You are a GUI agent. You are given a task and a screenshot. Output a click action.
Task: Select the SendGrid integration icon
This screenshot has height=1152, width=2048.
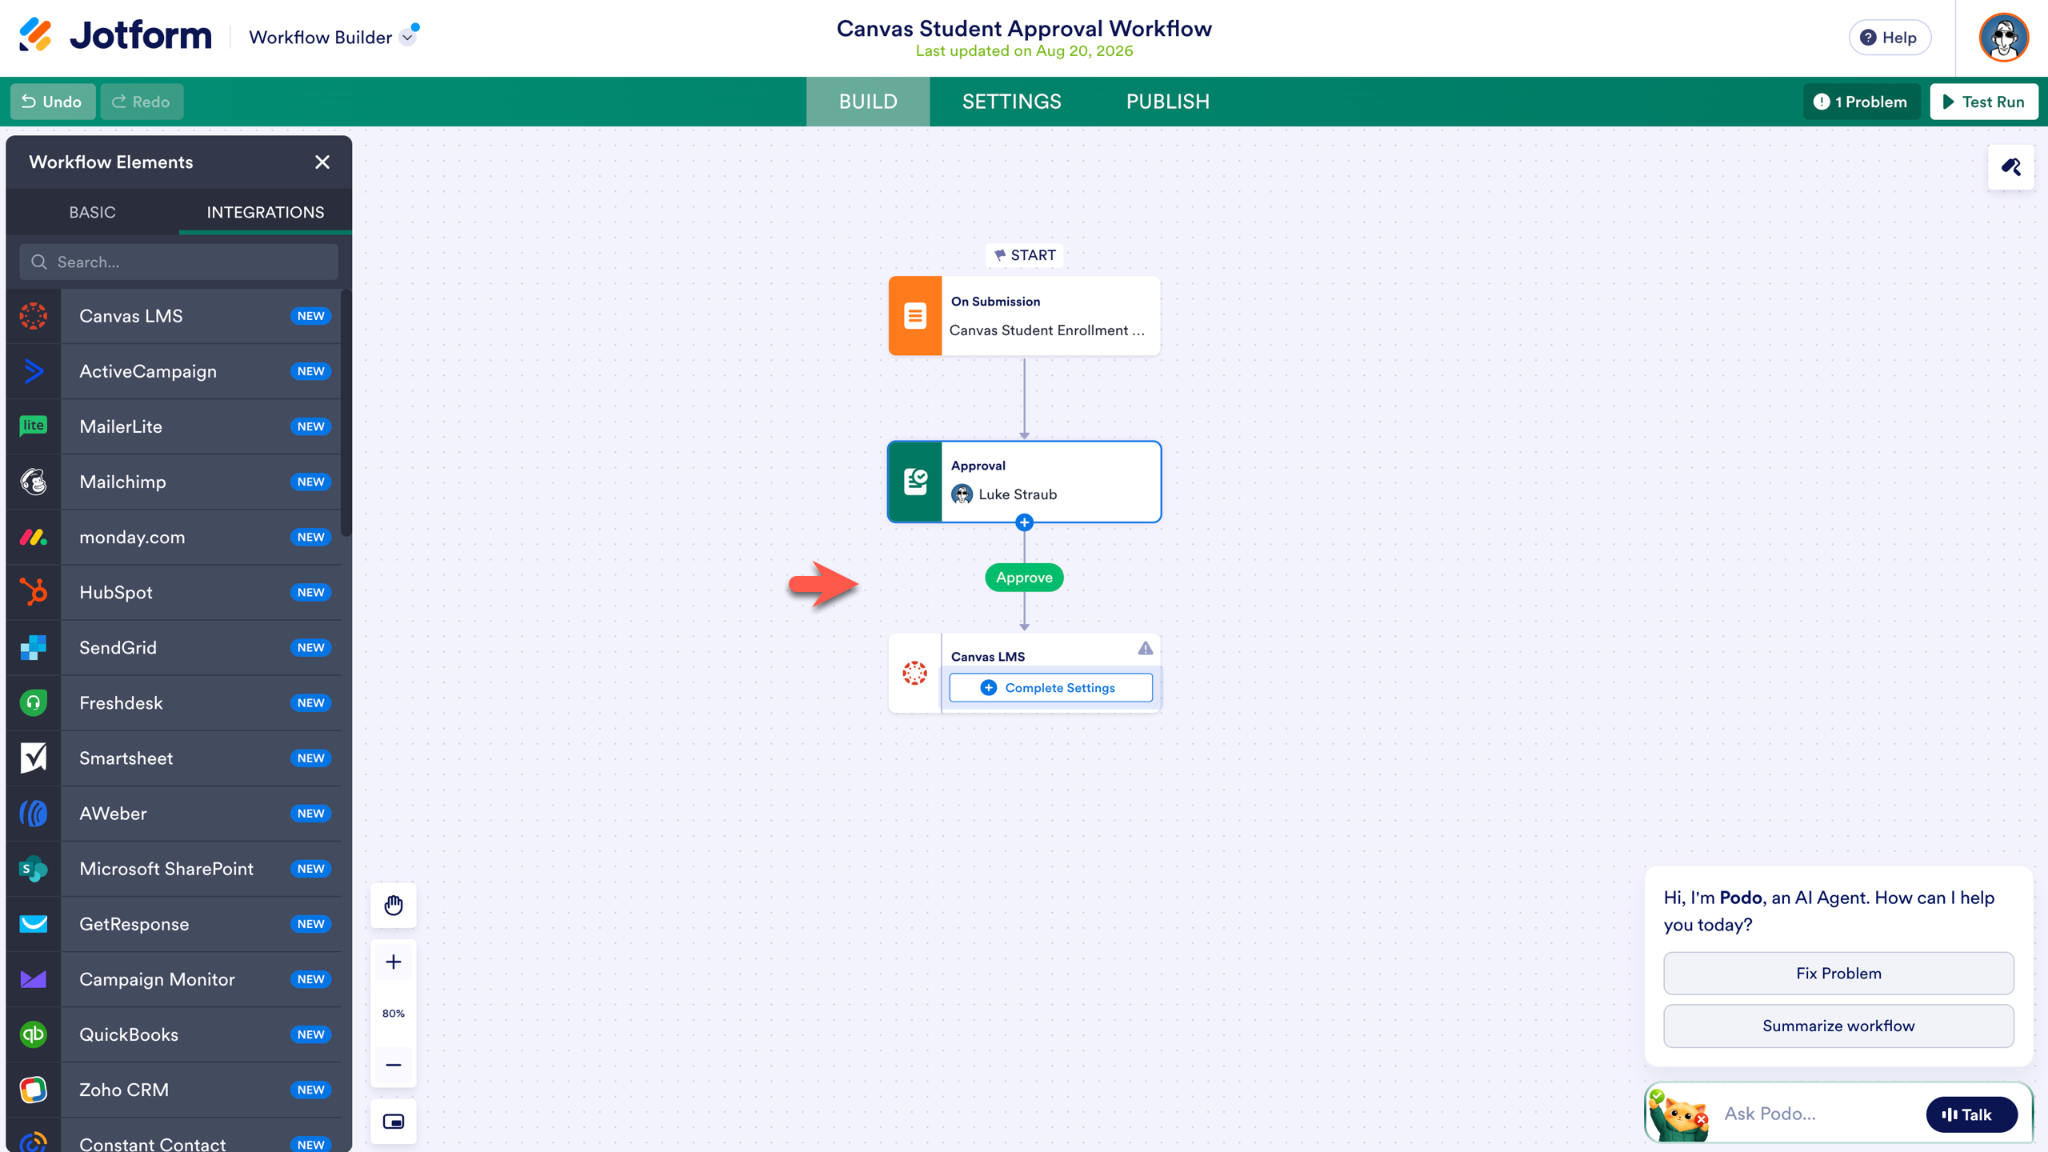[x=34, y=648]
